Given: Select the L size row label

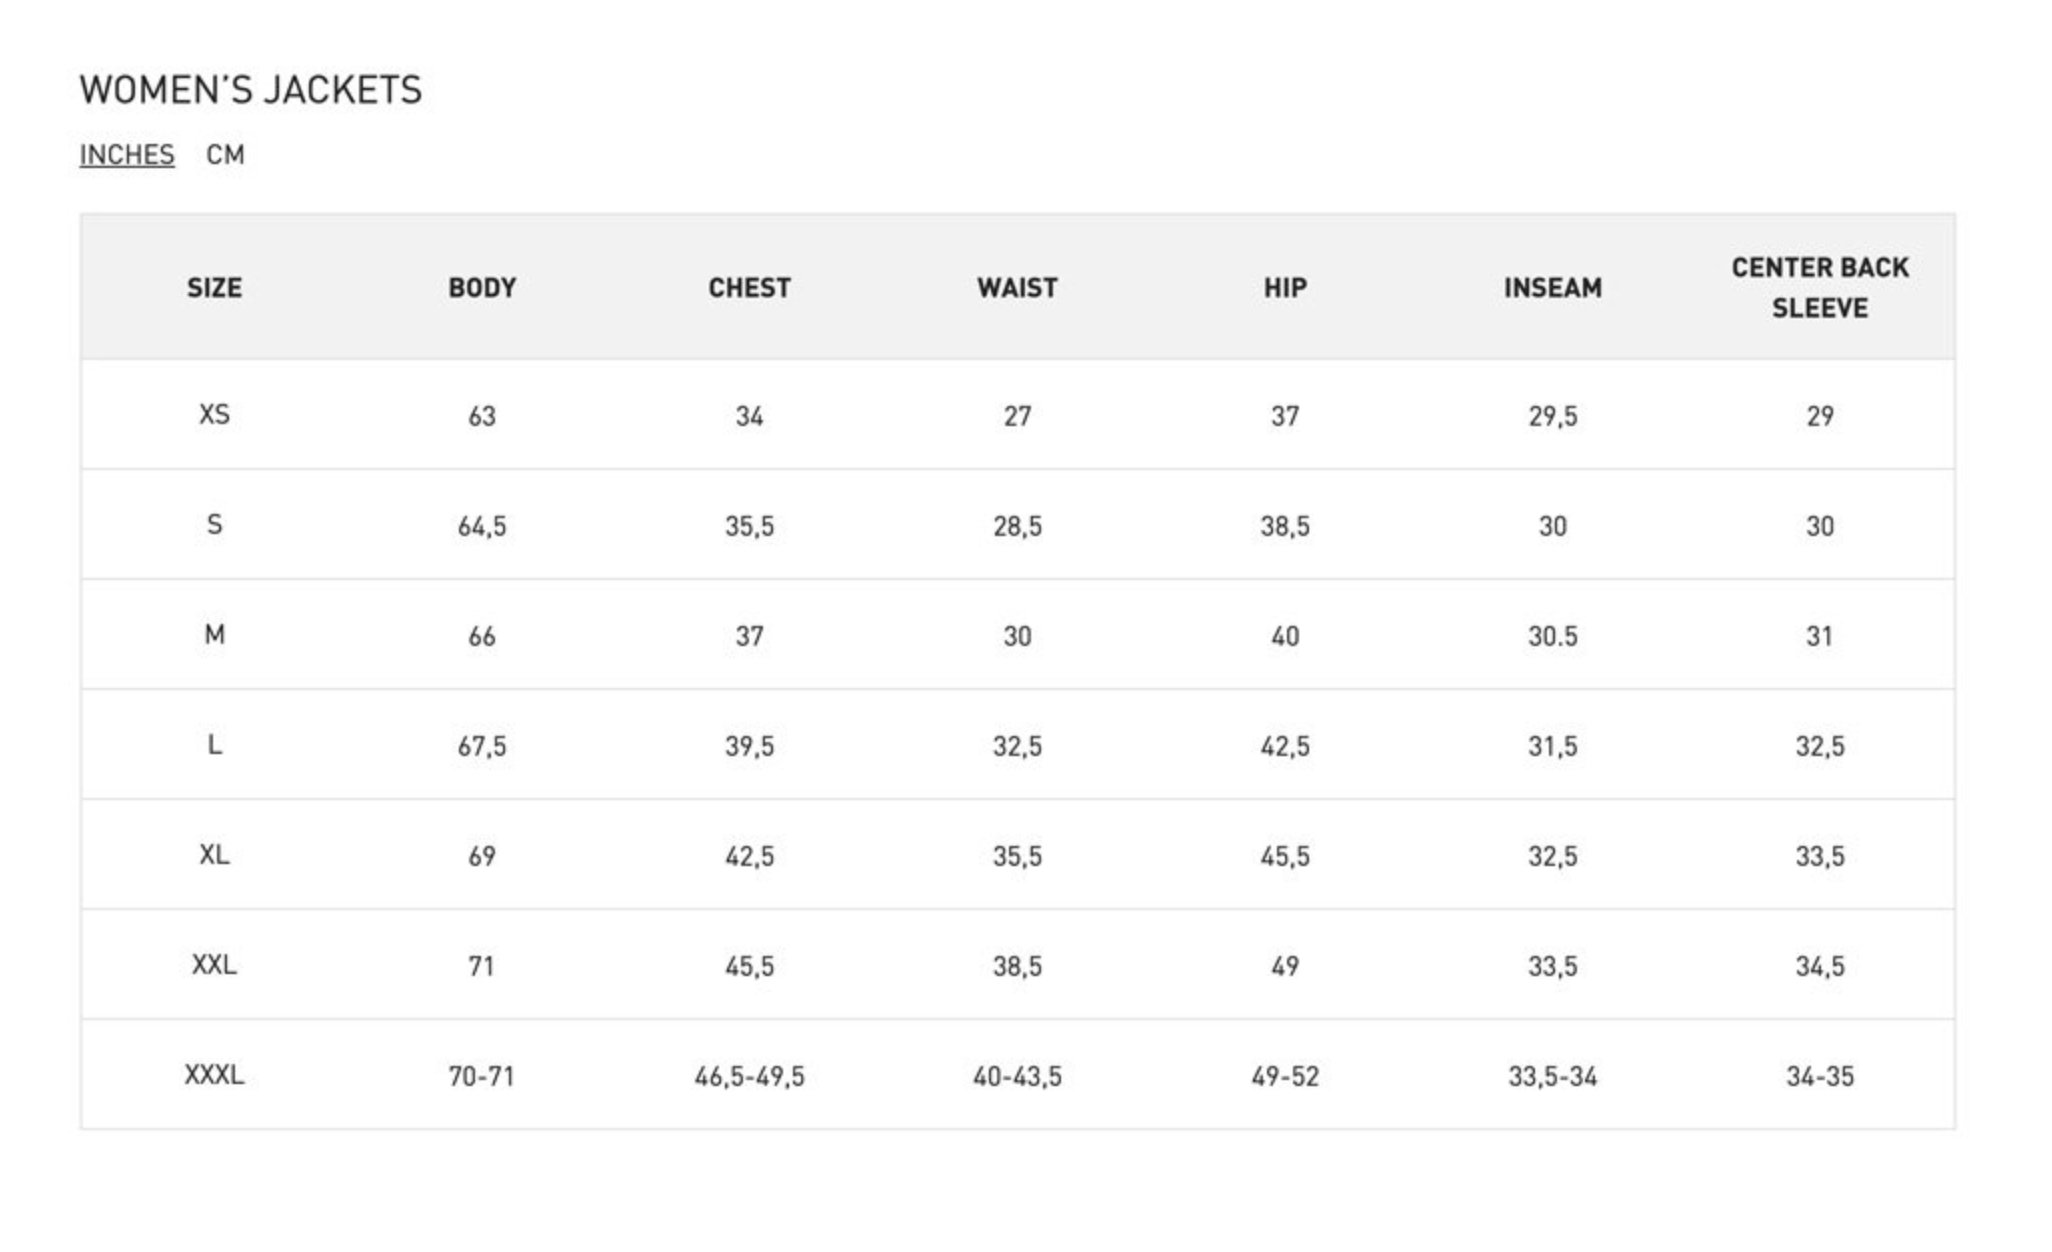Looking at the screenshot, I should point(214,745).
